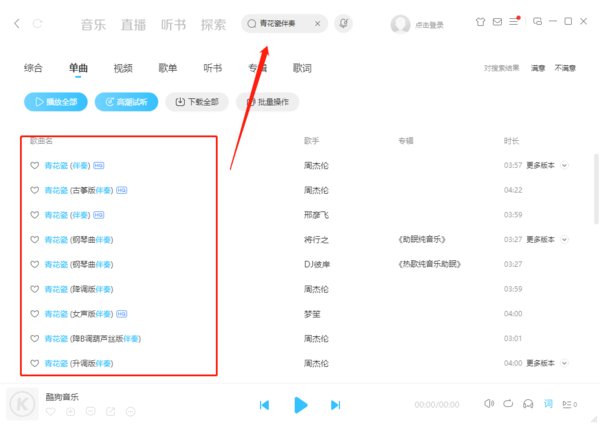This screenshot has height=424, width=600.
Task: Rate search results as 不满意
Action: click(565, 68)
